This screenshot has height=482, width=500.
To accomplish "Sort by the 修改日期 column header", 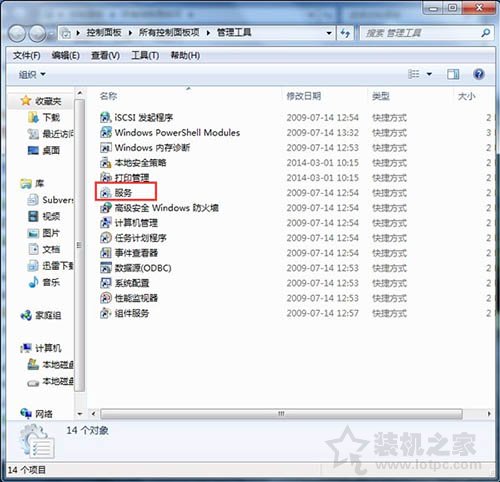I will click(x=304, y=96).
